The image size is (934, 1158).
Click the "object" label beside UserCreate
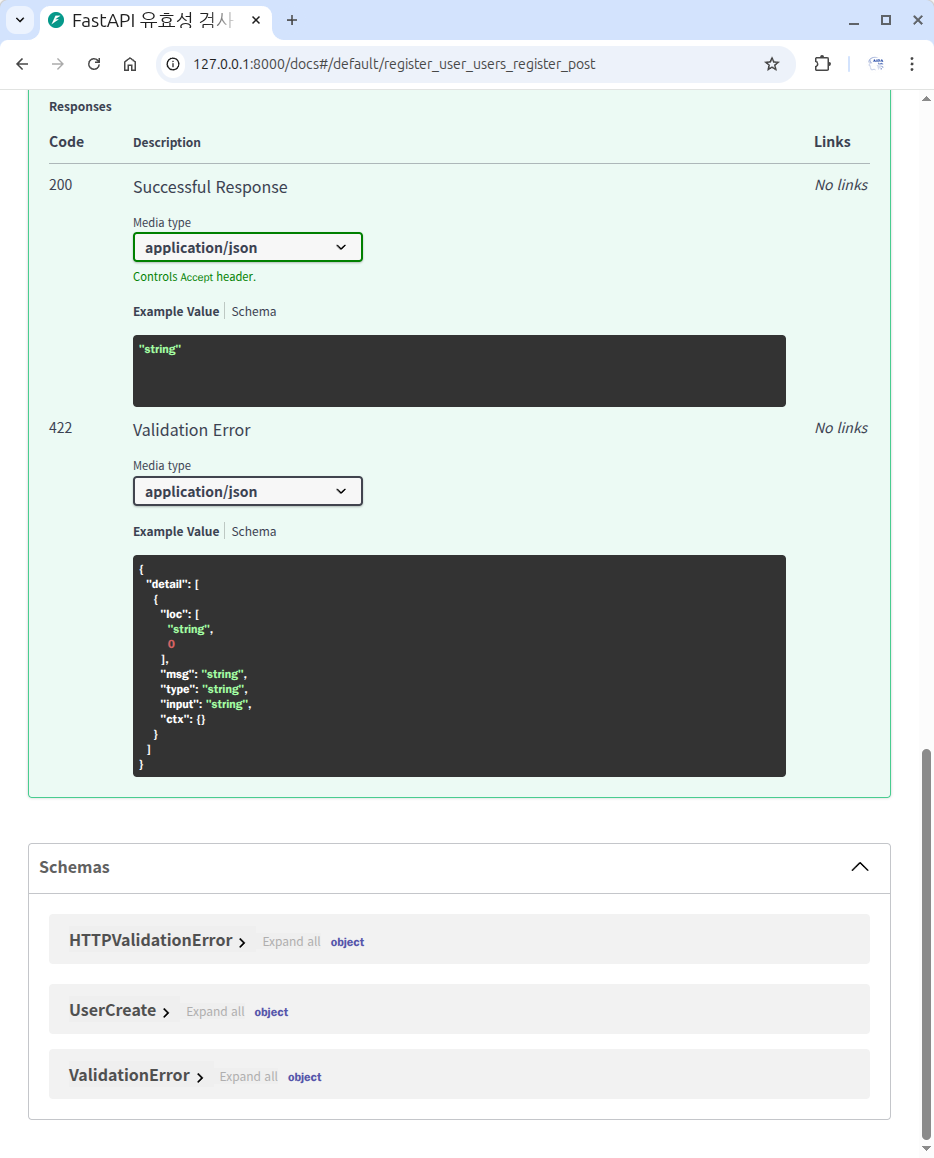[271, 1013]
